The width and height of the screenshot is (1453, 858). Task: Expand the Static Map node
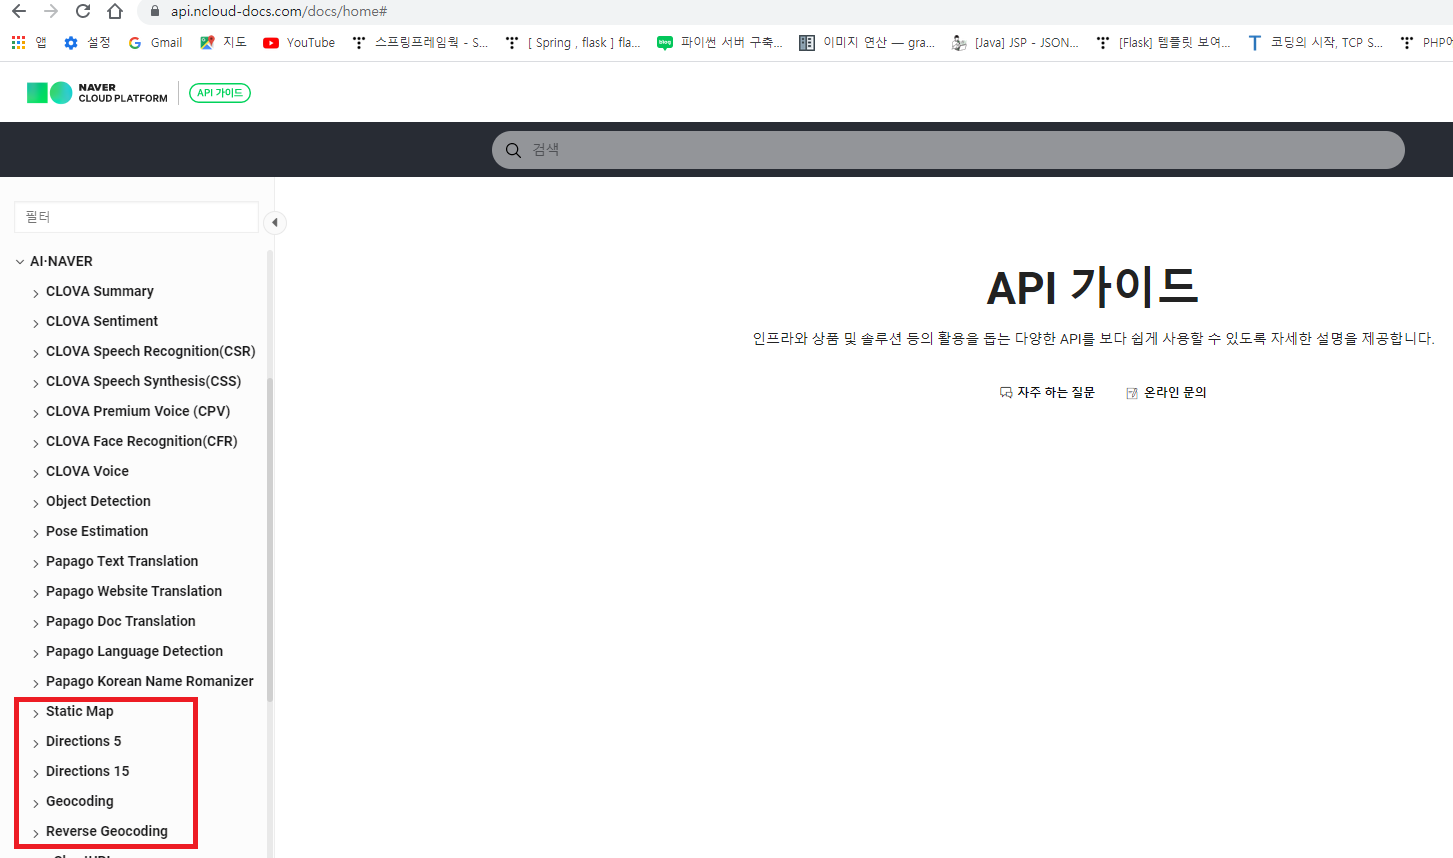pyautogui.click(x=36, y=713)
